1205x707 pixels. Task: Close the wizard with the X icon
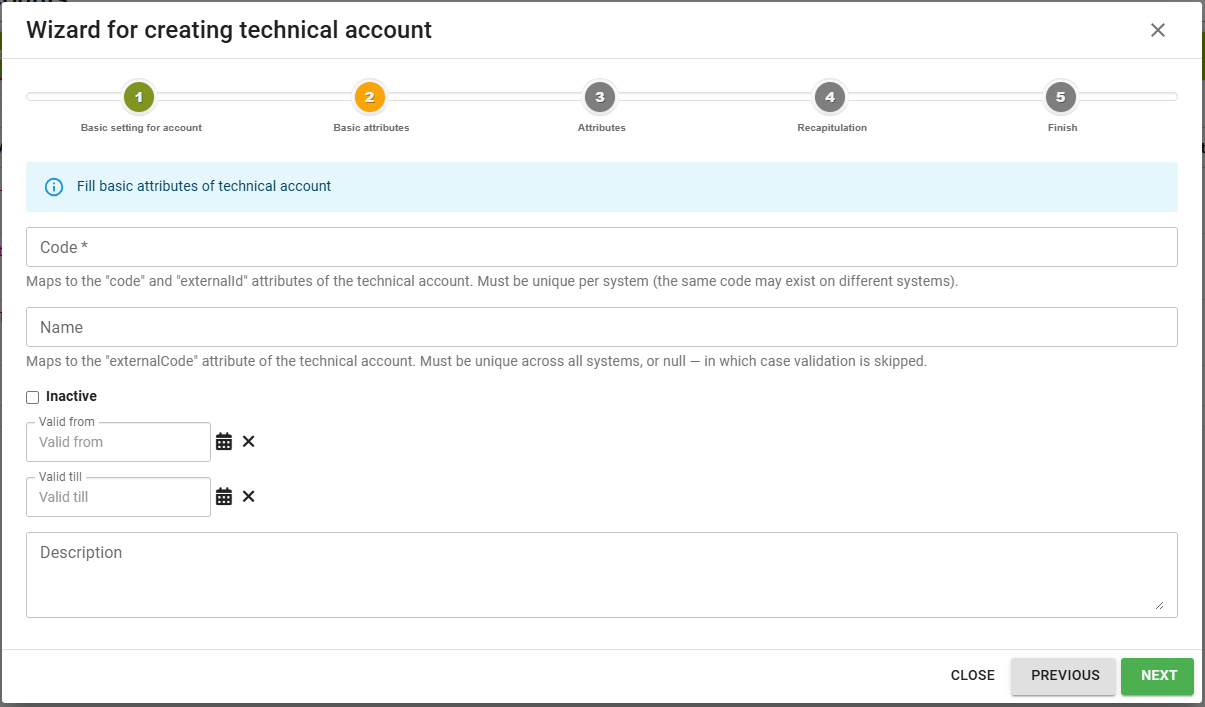1158,30
